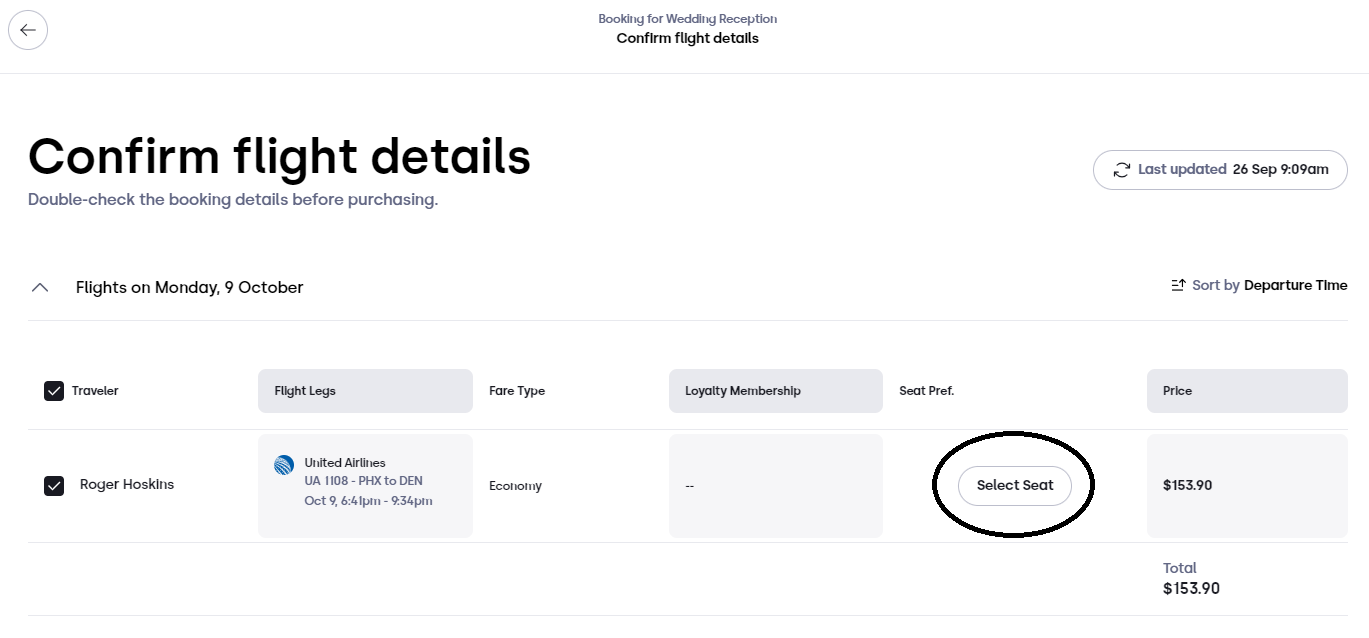The width and height of the screenshot is (1369, 638).
Task: Click the Flight Legs column header
Action: coord(365,391)
